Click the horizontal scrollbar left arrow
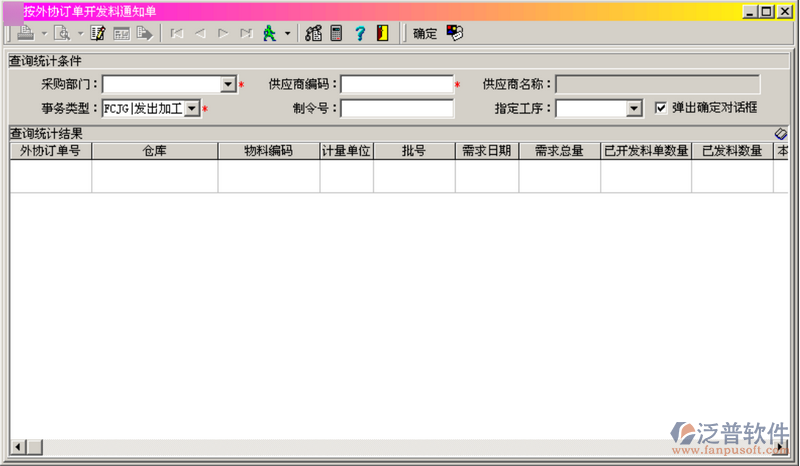 tap(18, 447)
